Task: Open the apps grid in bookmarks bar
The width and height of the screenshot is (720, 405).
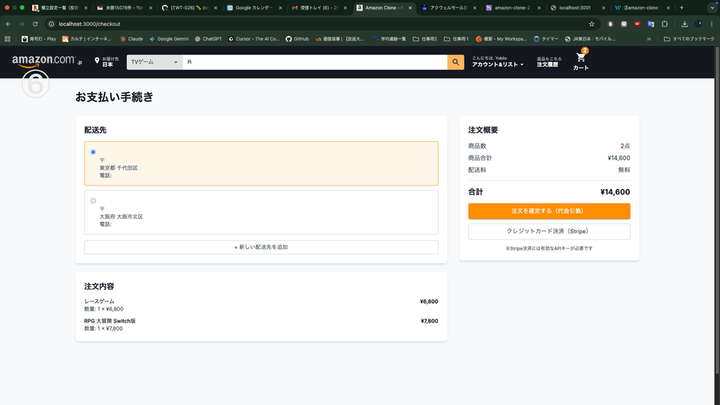Action: (x=7, y=39)
